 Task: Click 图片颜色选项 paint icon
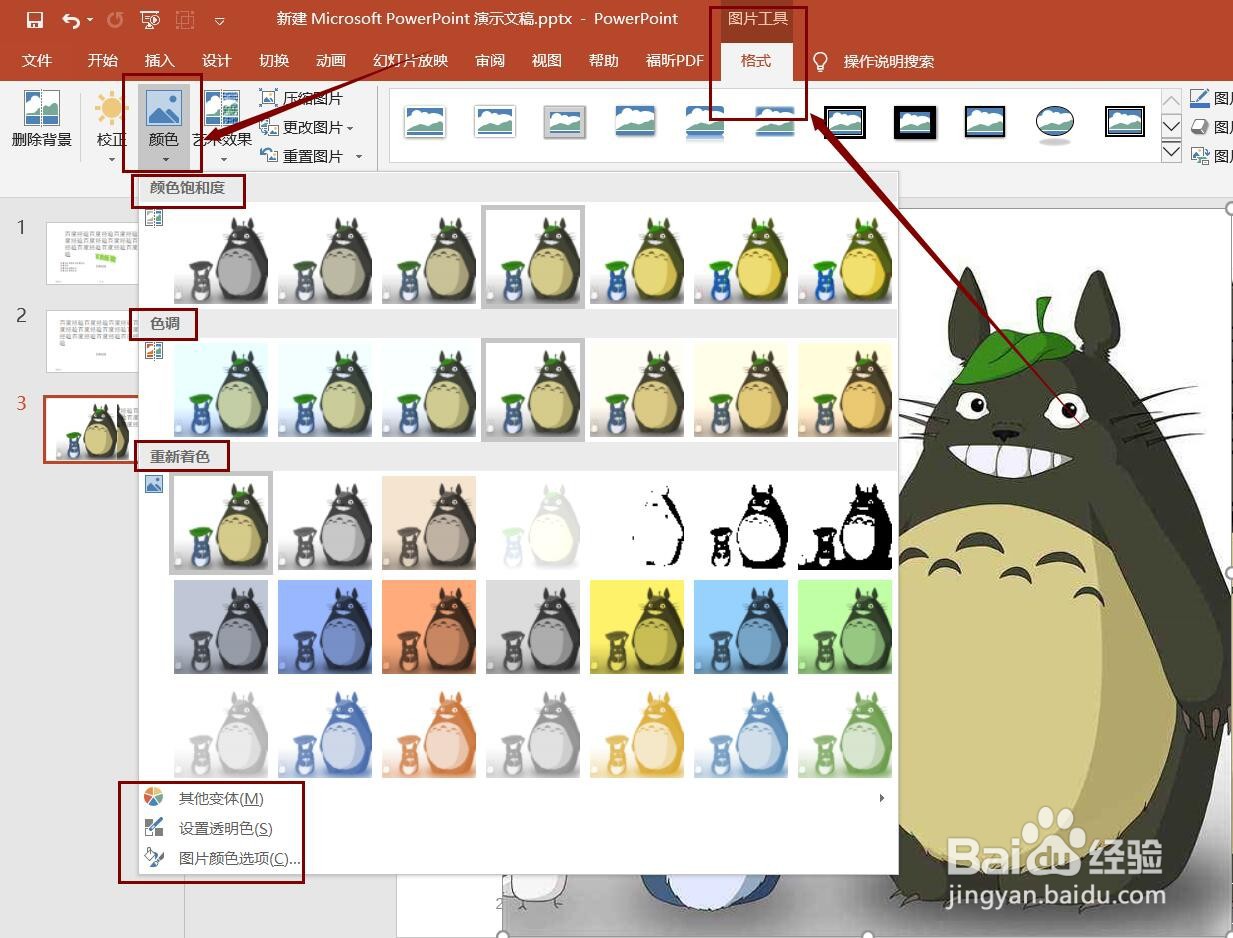[153, 858]
